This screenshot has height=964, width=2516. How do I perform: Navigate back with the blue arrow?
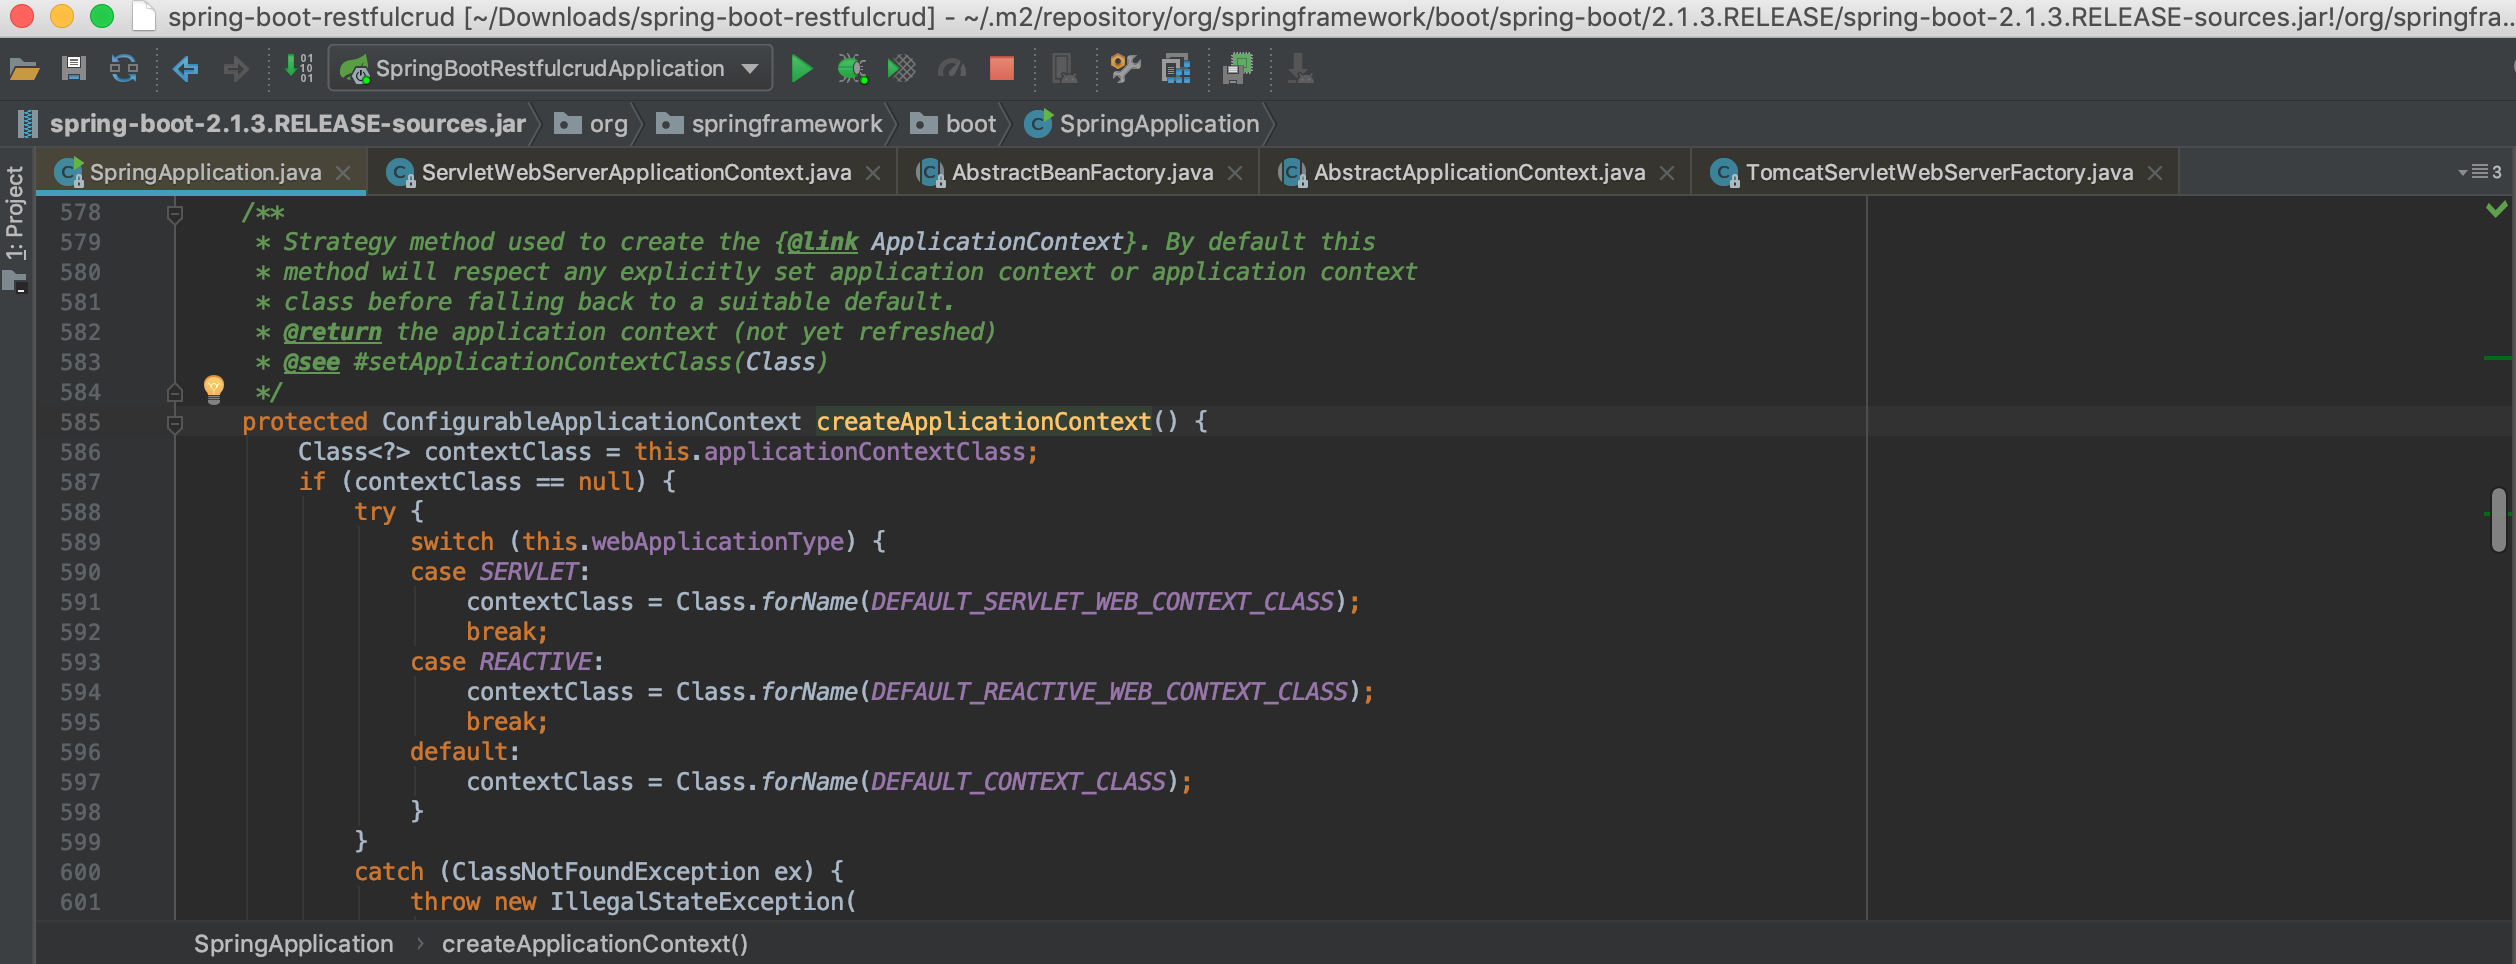186,69
